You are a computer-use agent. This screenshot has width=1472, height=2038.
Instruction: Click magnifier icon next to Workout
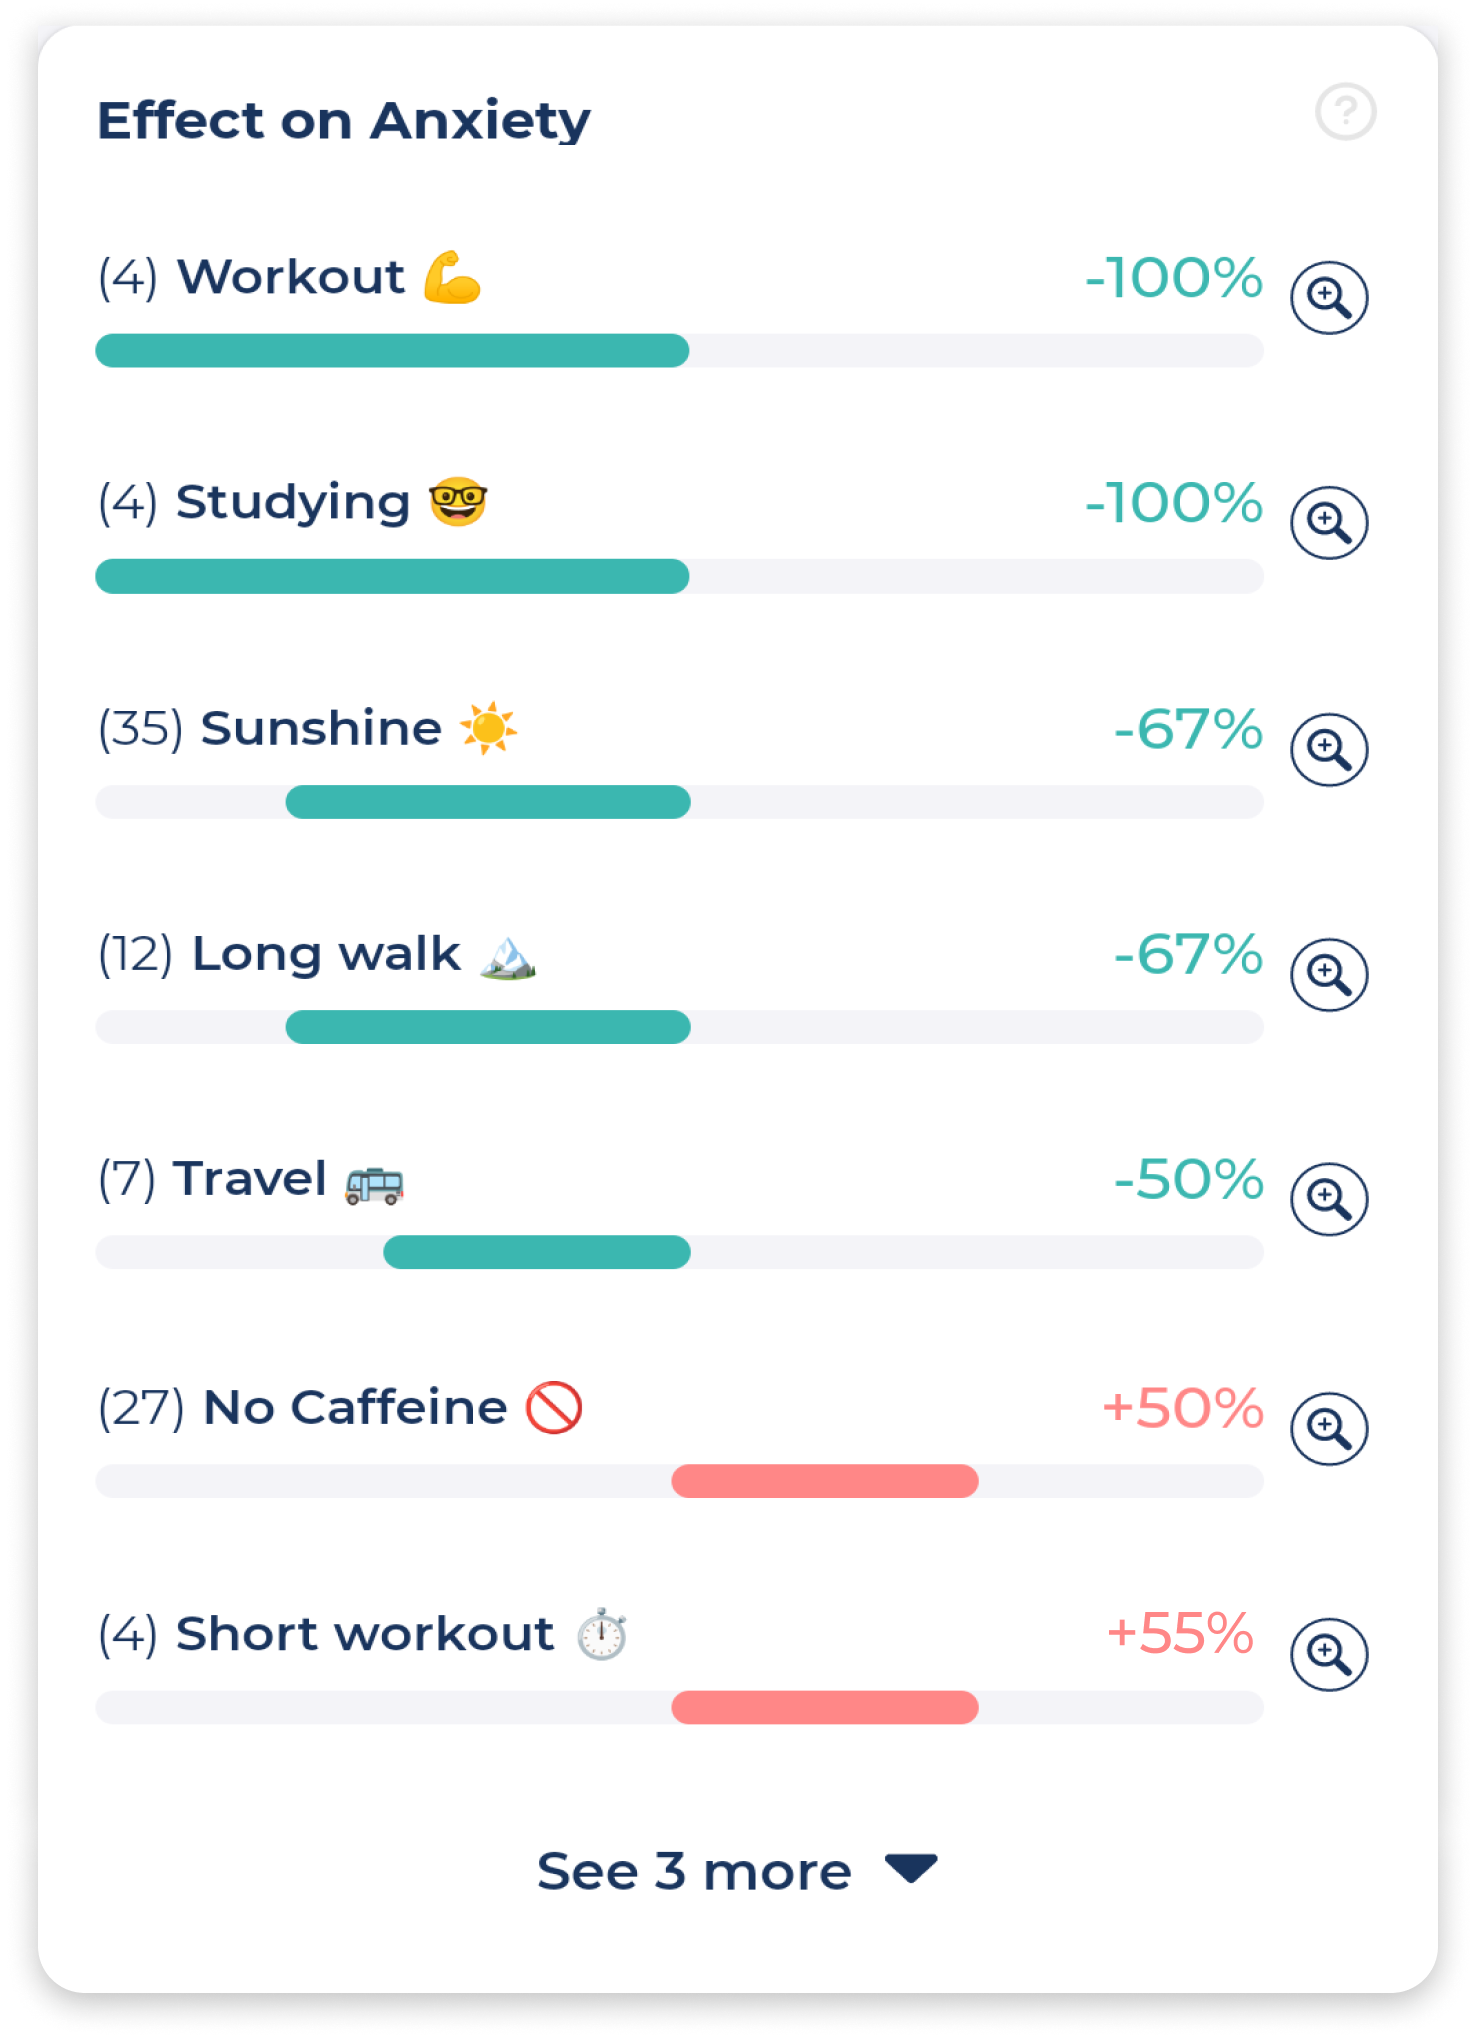1329,298
